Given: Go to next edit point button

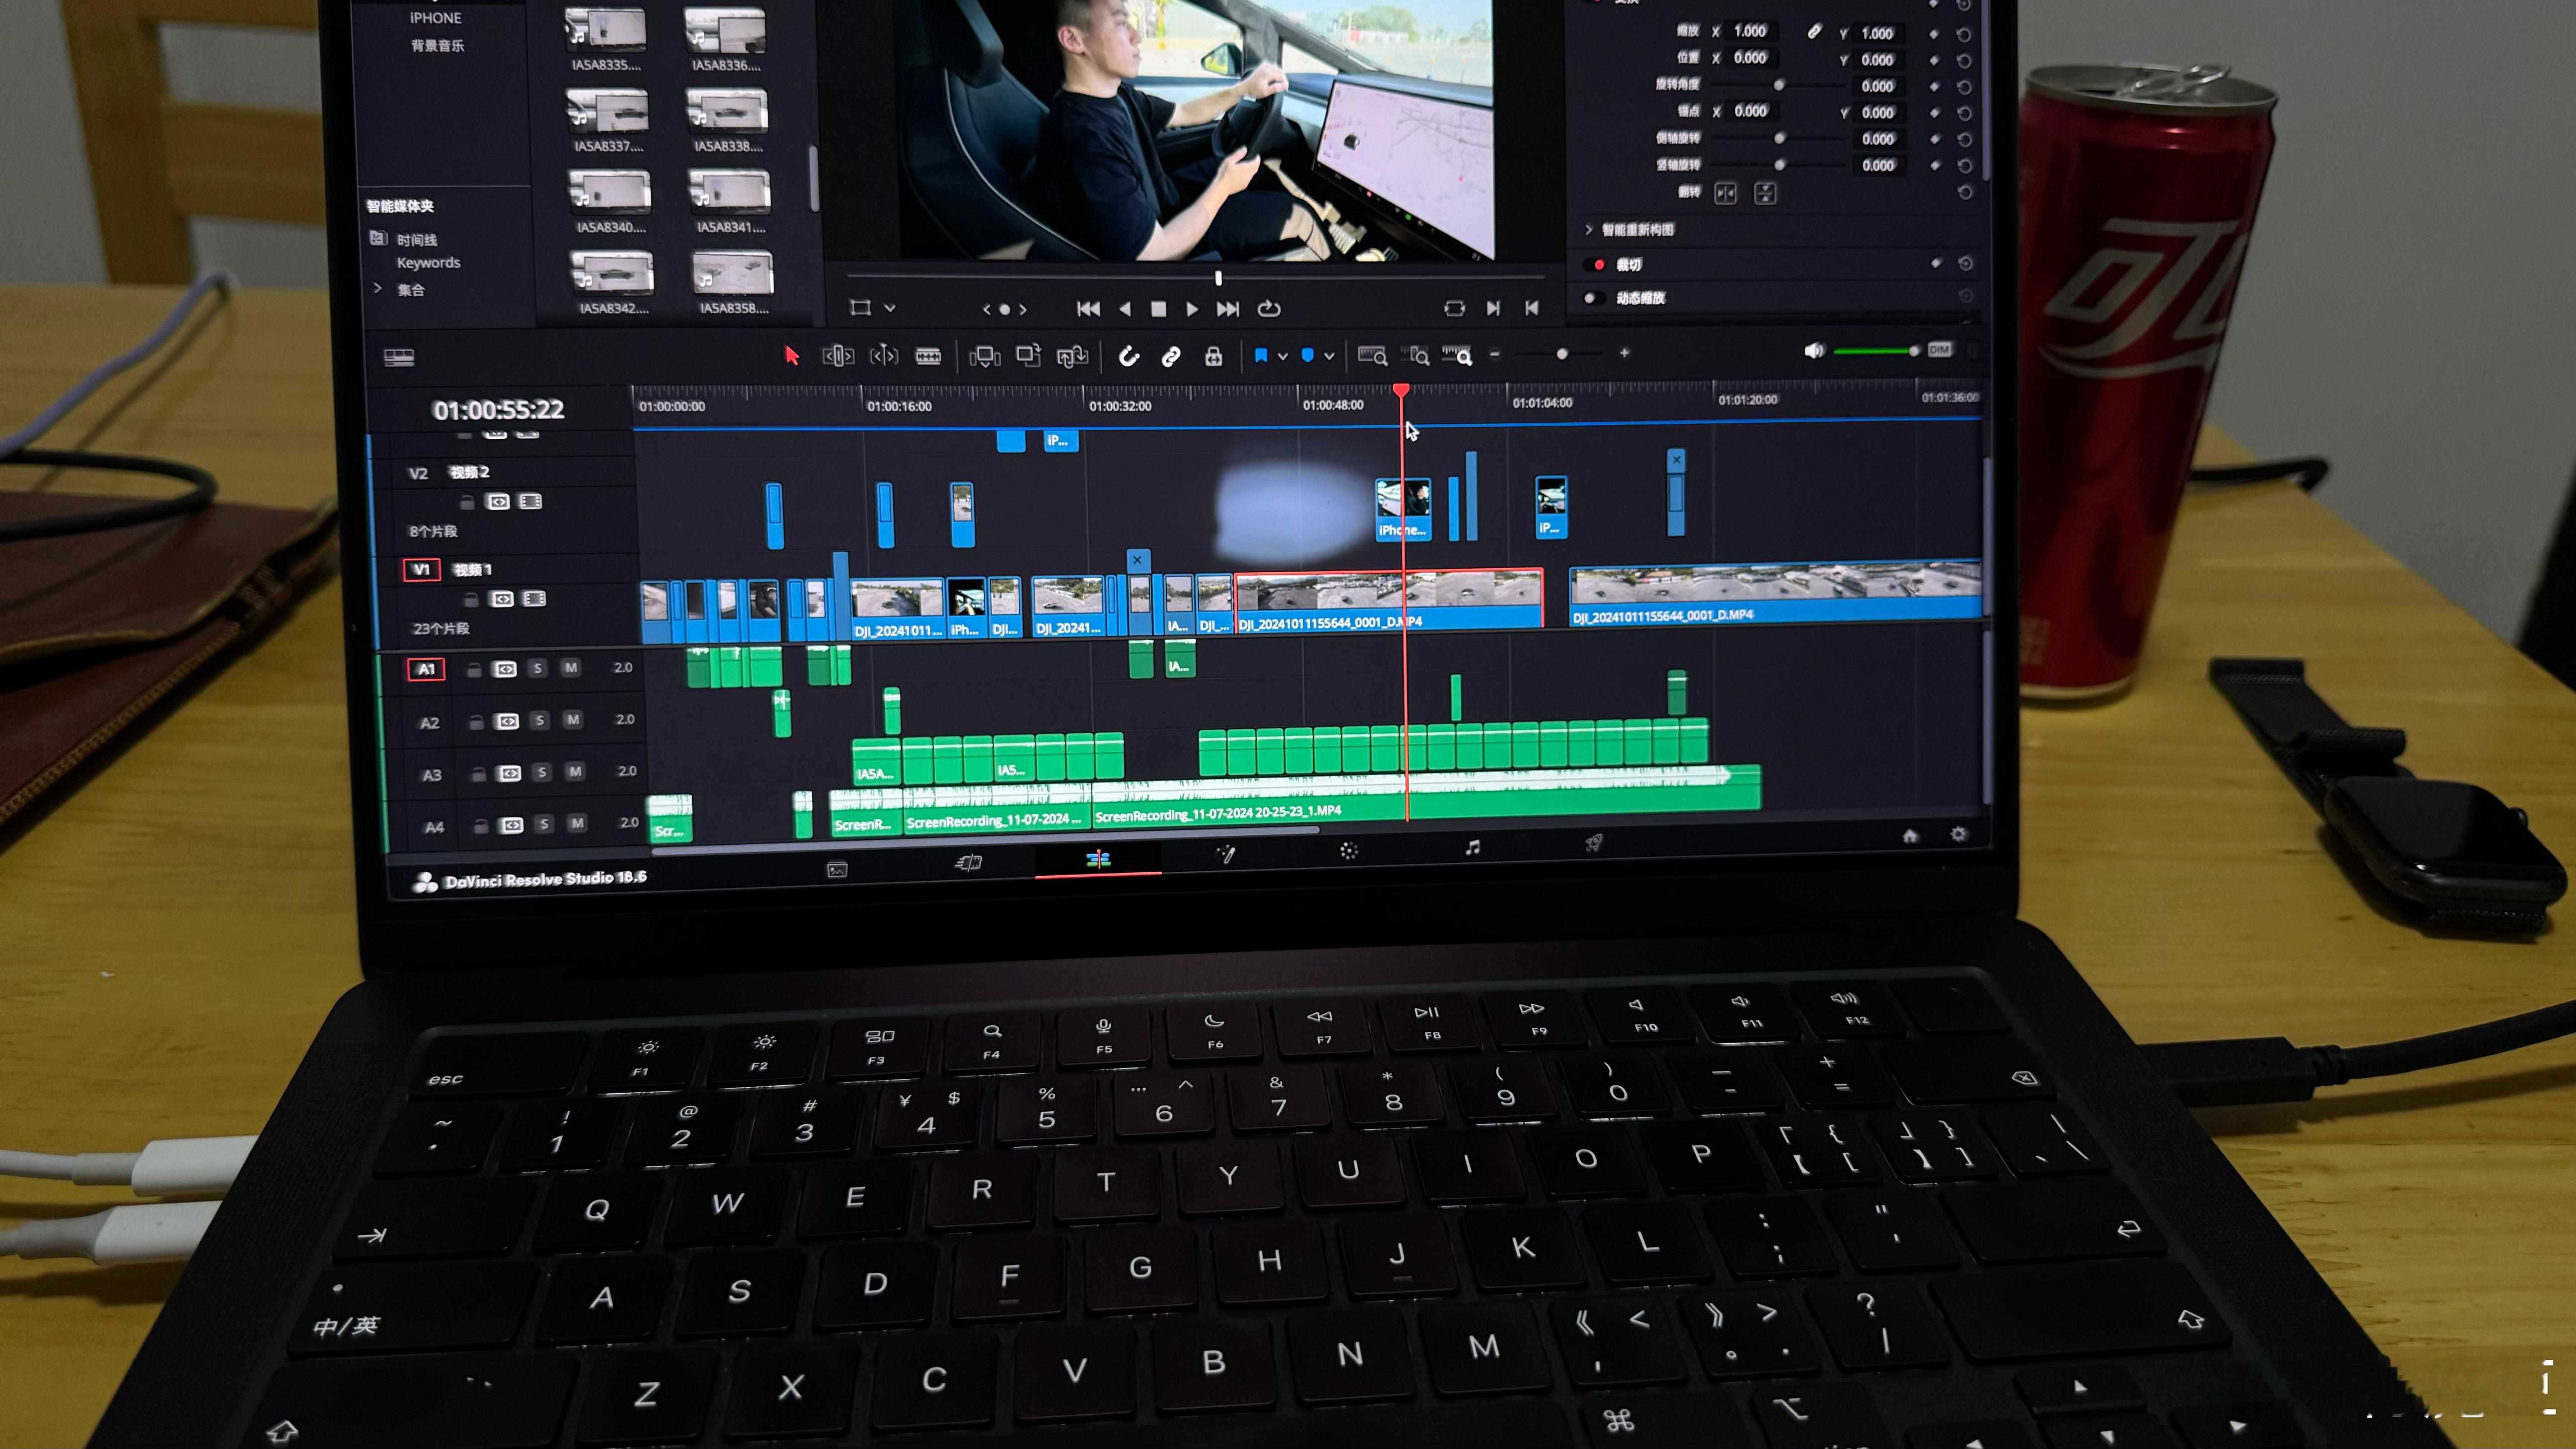Looking at the screenshot, I should click(x=1493, y=308).
